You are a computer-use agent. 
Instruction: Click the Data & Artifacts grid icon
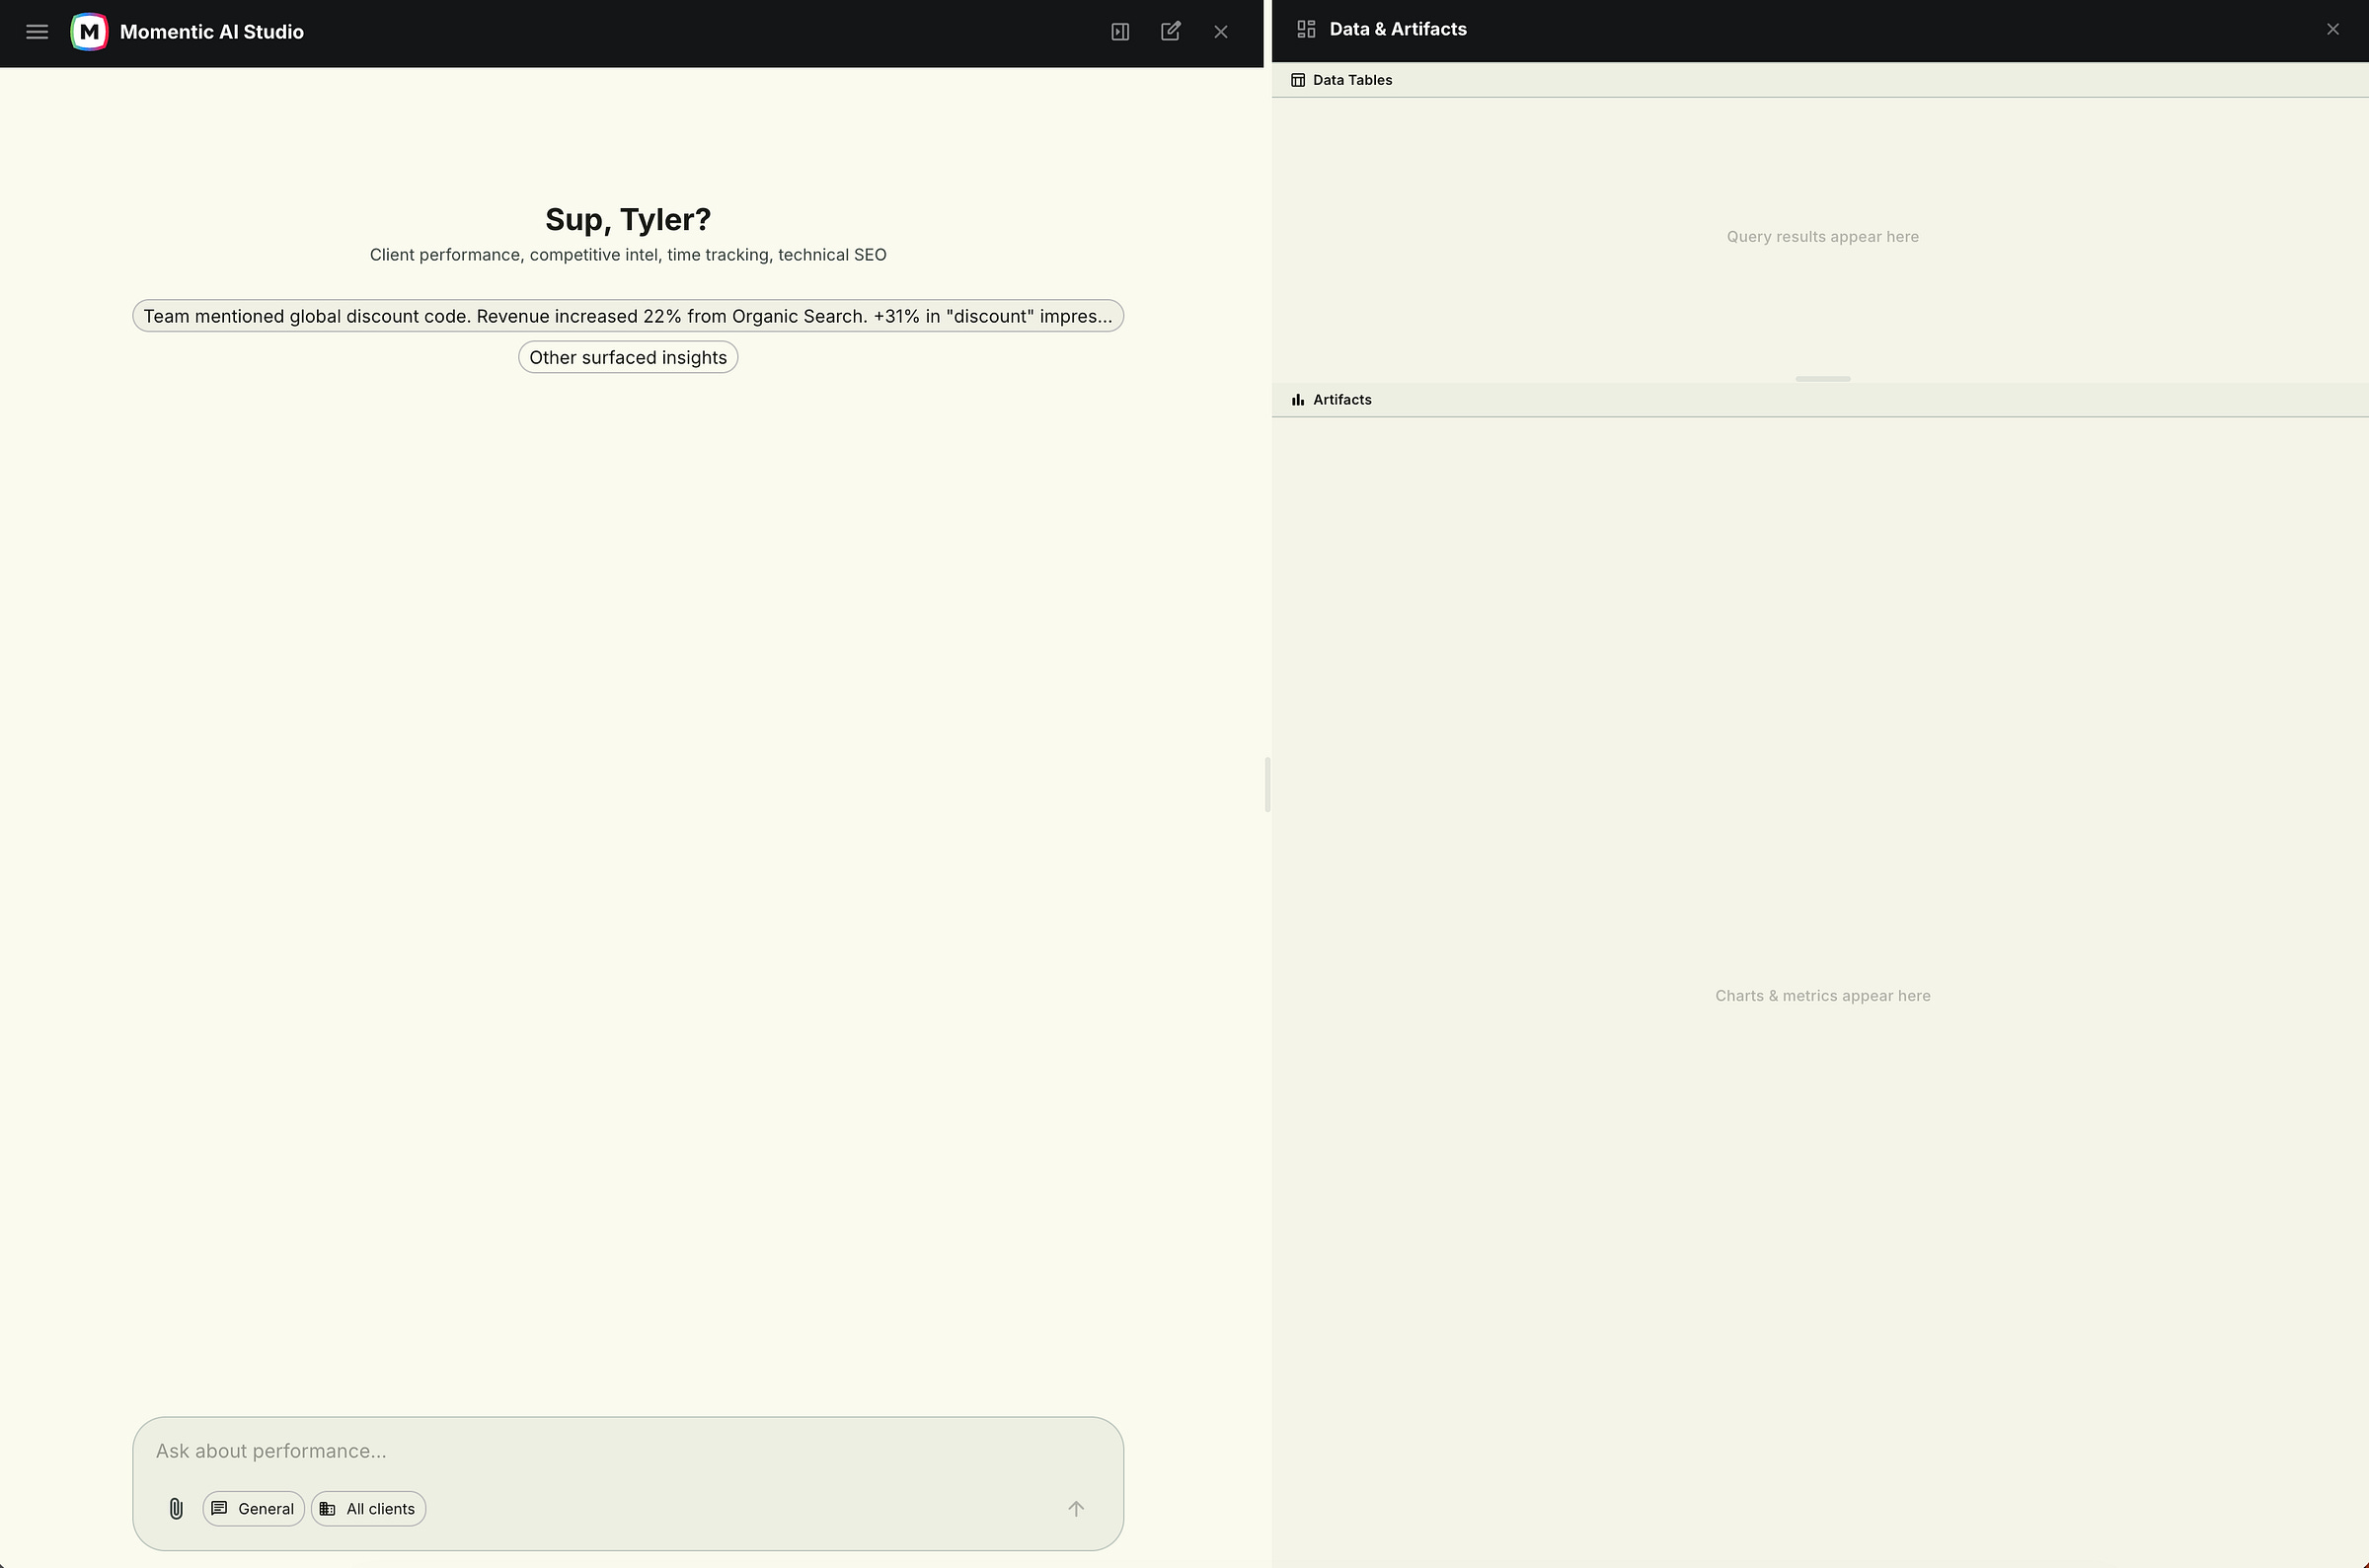[1305, 29]
